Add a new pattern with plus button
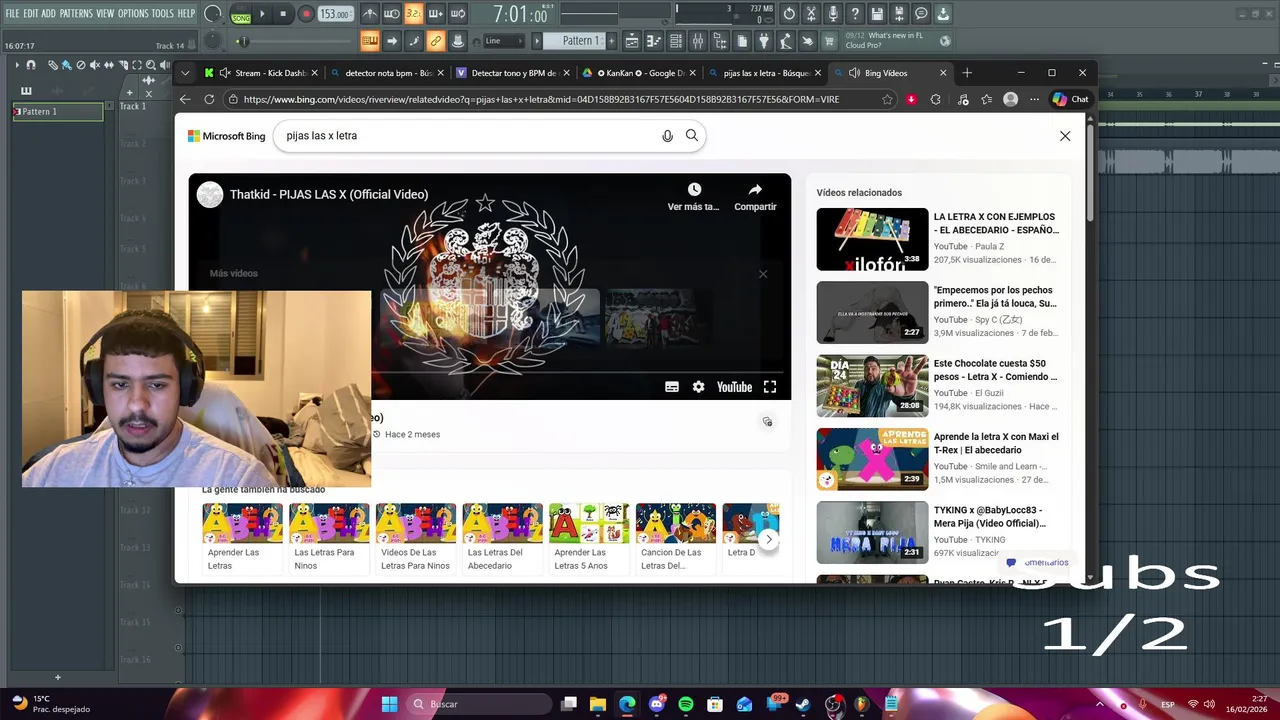1280x720 pixels. pyautogui.click(x=612, y=41)
